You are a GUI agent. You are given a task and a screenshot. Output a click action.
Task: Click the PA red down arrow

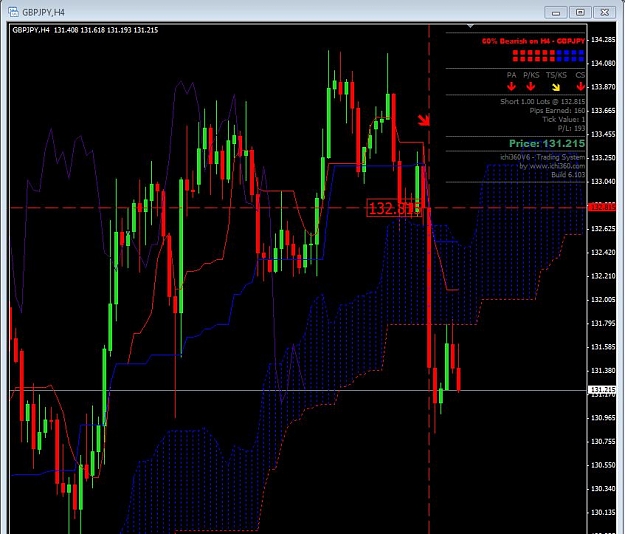coord(511,86)
